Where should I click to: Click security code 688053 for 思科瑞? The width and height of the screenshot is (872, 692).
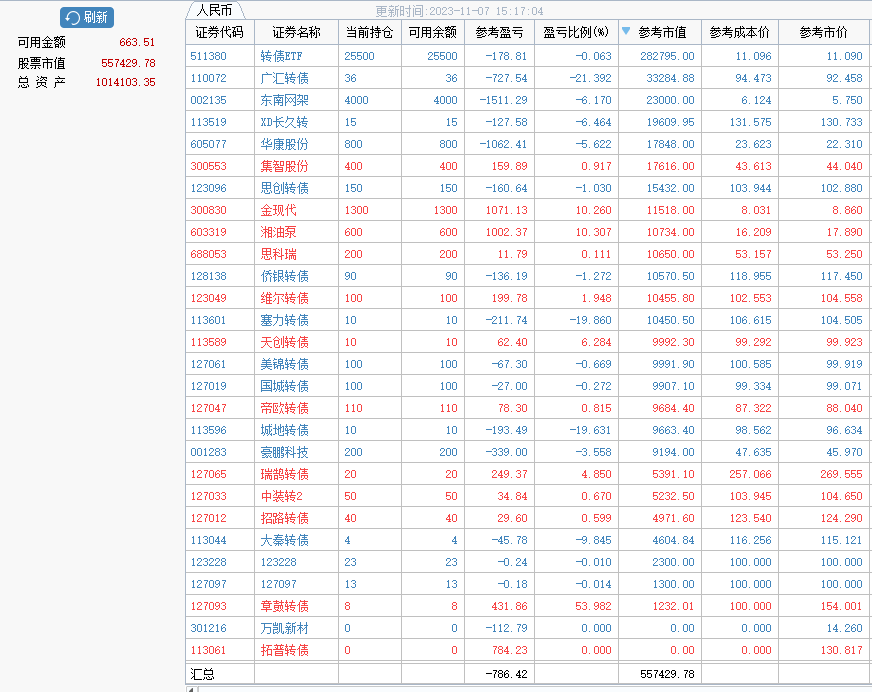(x=208, y=254)
